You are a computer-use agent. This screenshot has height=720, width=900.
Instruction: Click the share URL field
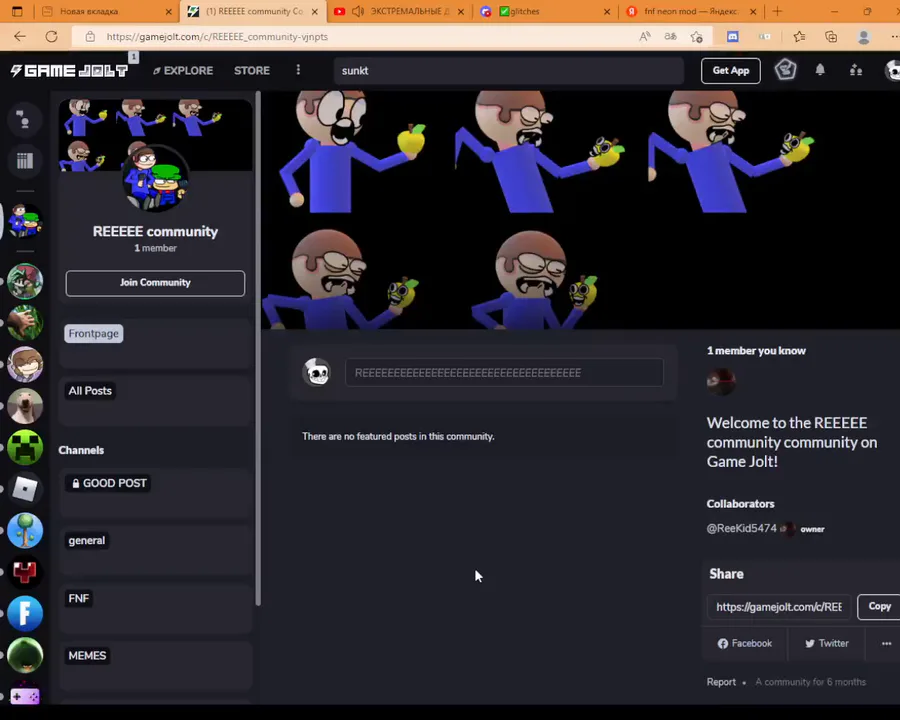tap(779, 607)
